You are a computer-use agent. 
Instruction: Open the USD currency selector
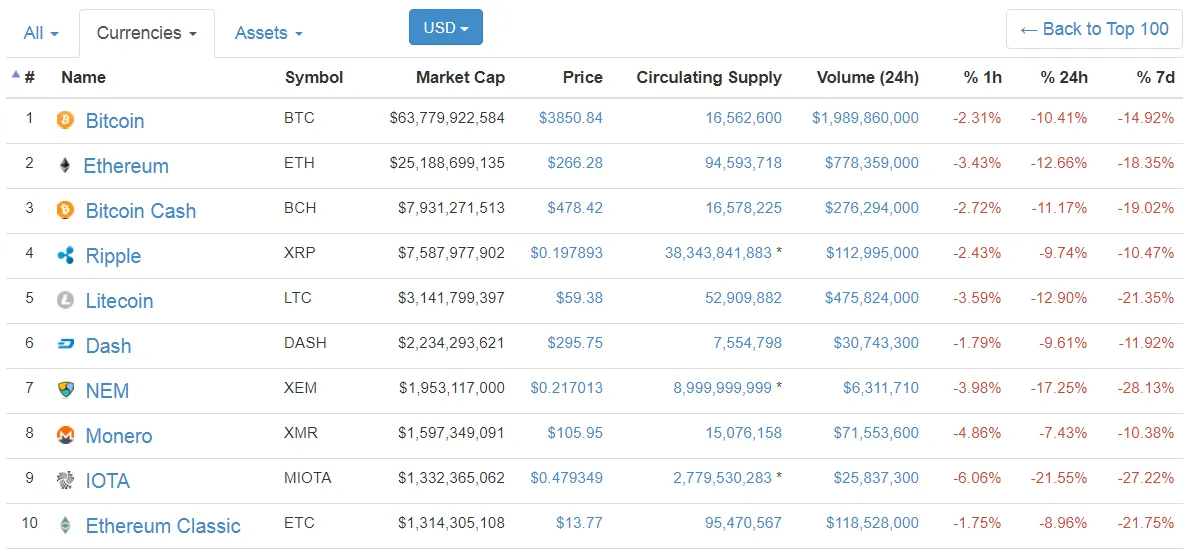coord(446,28)
